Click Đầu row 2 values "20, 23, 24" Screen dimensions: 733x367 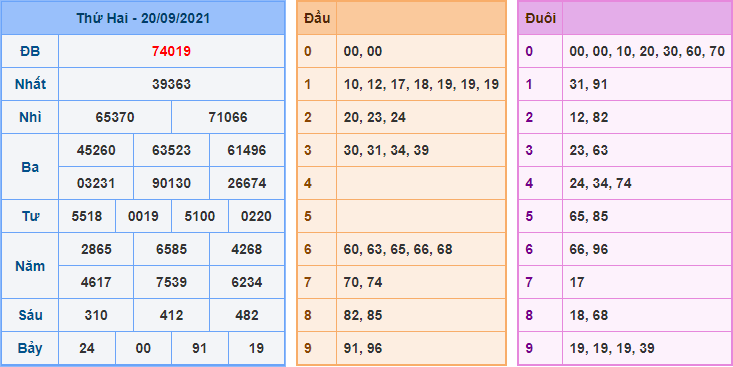coord(374,117)
